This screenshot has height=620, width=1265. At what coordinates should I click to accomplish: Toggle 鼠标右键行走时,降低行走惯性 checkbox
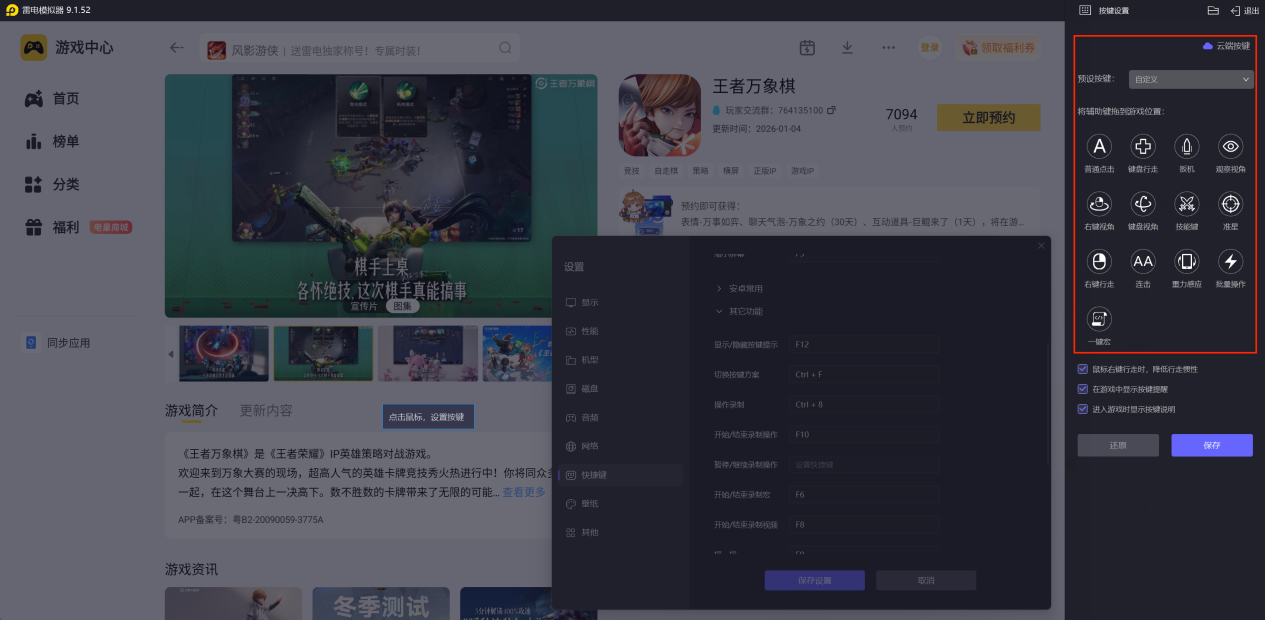click(1083, 369)
